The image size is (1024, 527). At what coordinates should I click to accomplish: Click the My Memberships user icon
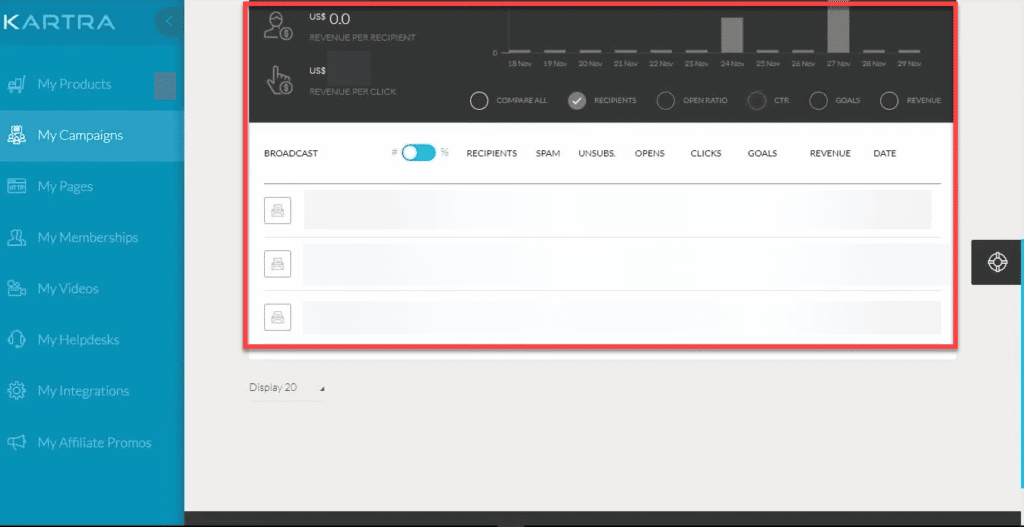coord(16,237)
